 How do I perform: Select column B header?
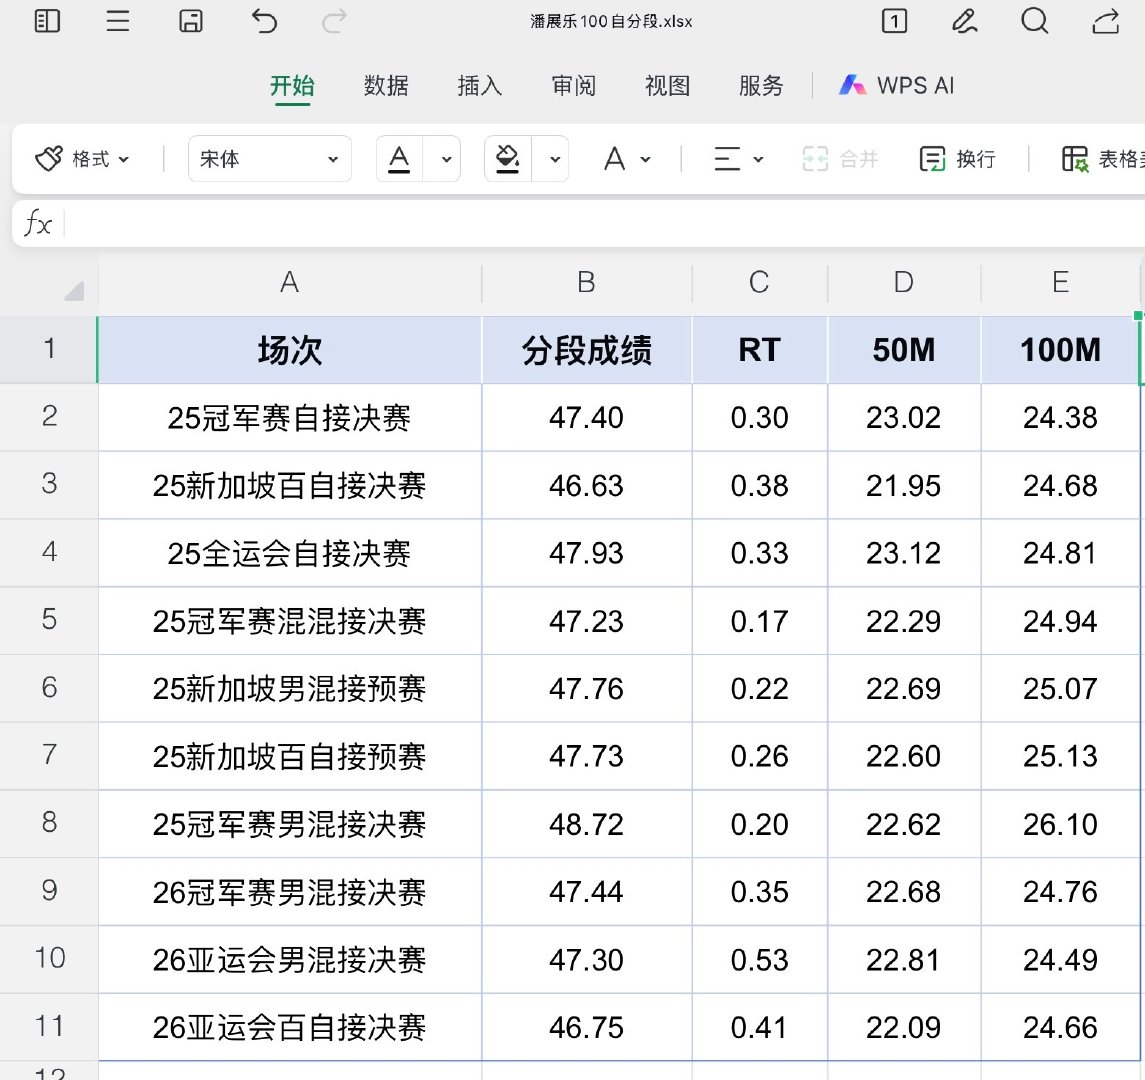pos(586,282)
